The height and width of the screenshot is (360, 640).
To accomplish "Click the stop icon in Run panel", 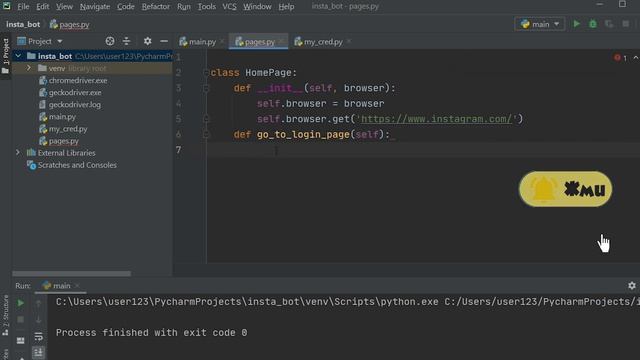I will pyautogui.click(x=20, y=320).
